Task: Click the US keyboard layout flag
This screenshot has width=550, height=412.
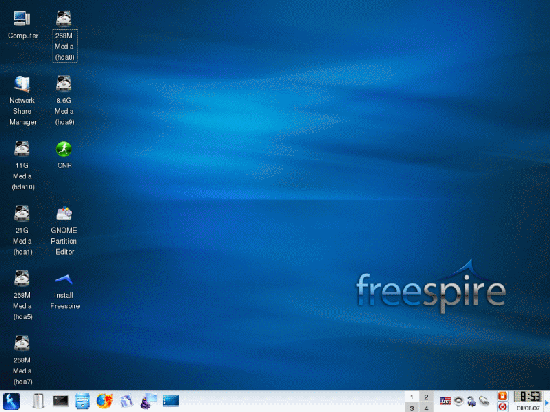Action: (445, 401)
